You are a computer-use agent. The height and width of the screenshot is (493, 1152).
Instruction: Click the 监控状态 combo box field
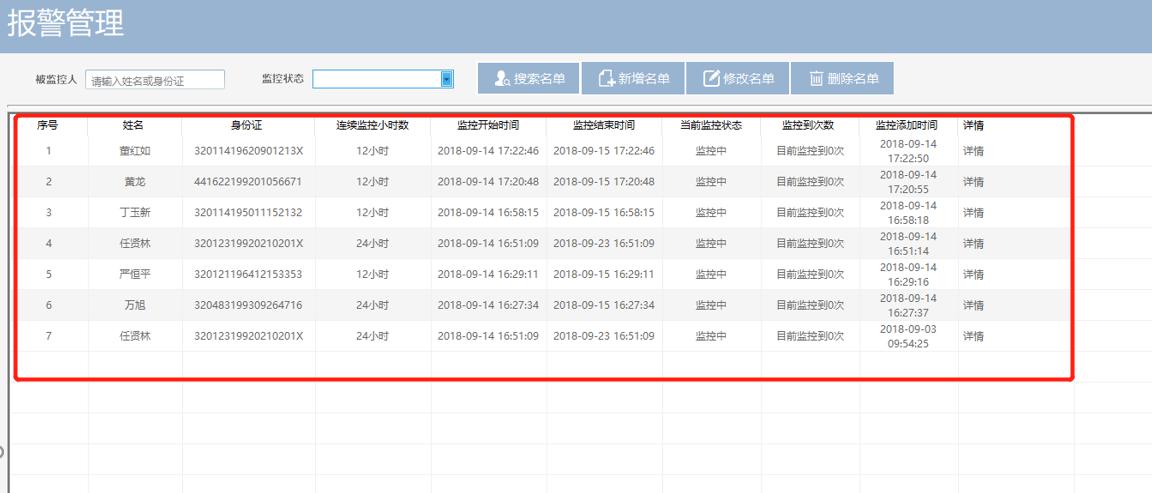tap(376, 79)
